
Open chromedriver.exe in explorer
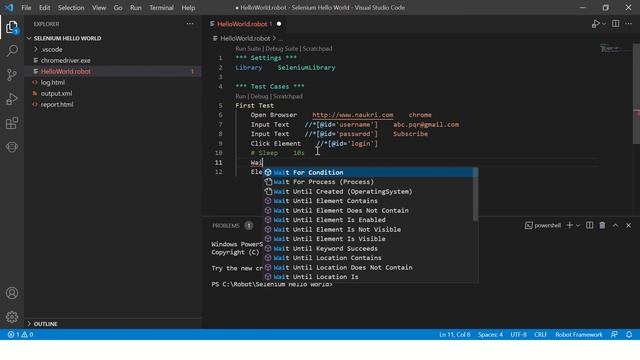(x=65, y=60)
